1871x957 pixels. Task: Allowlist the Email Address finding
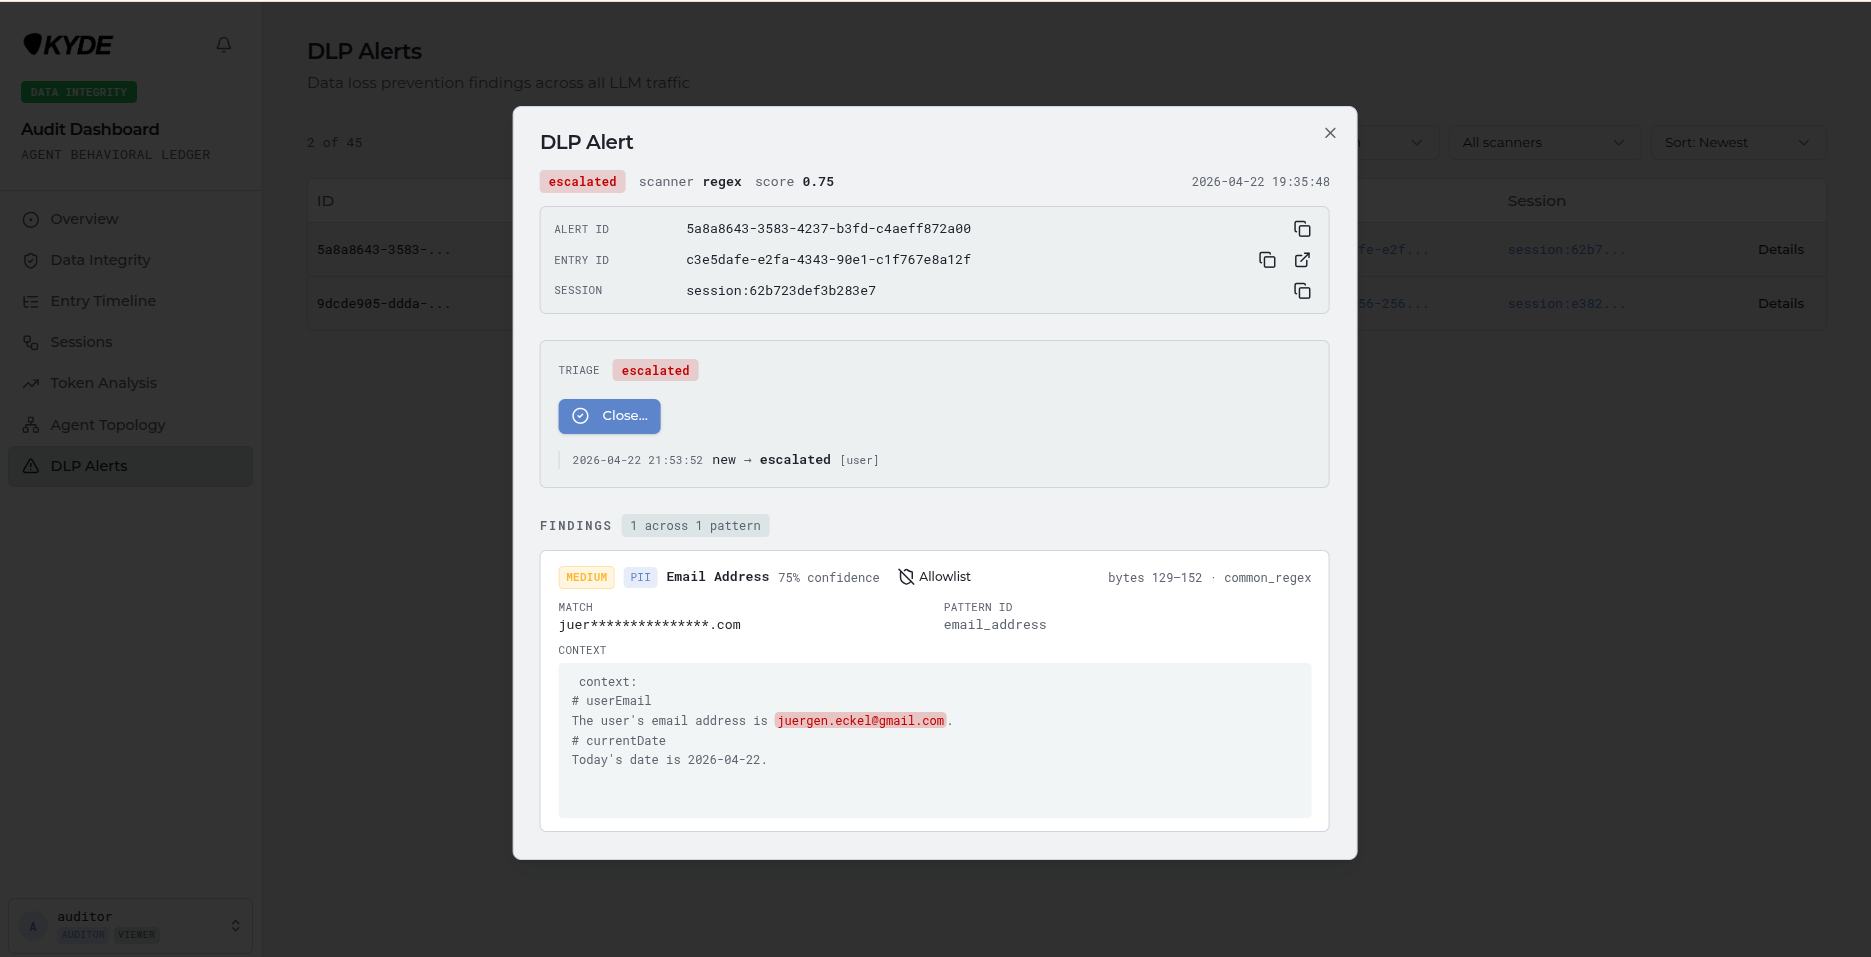(x=935, y=577)
